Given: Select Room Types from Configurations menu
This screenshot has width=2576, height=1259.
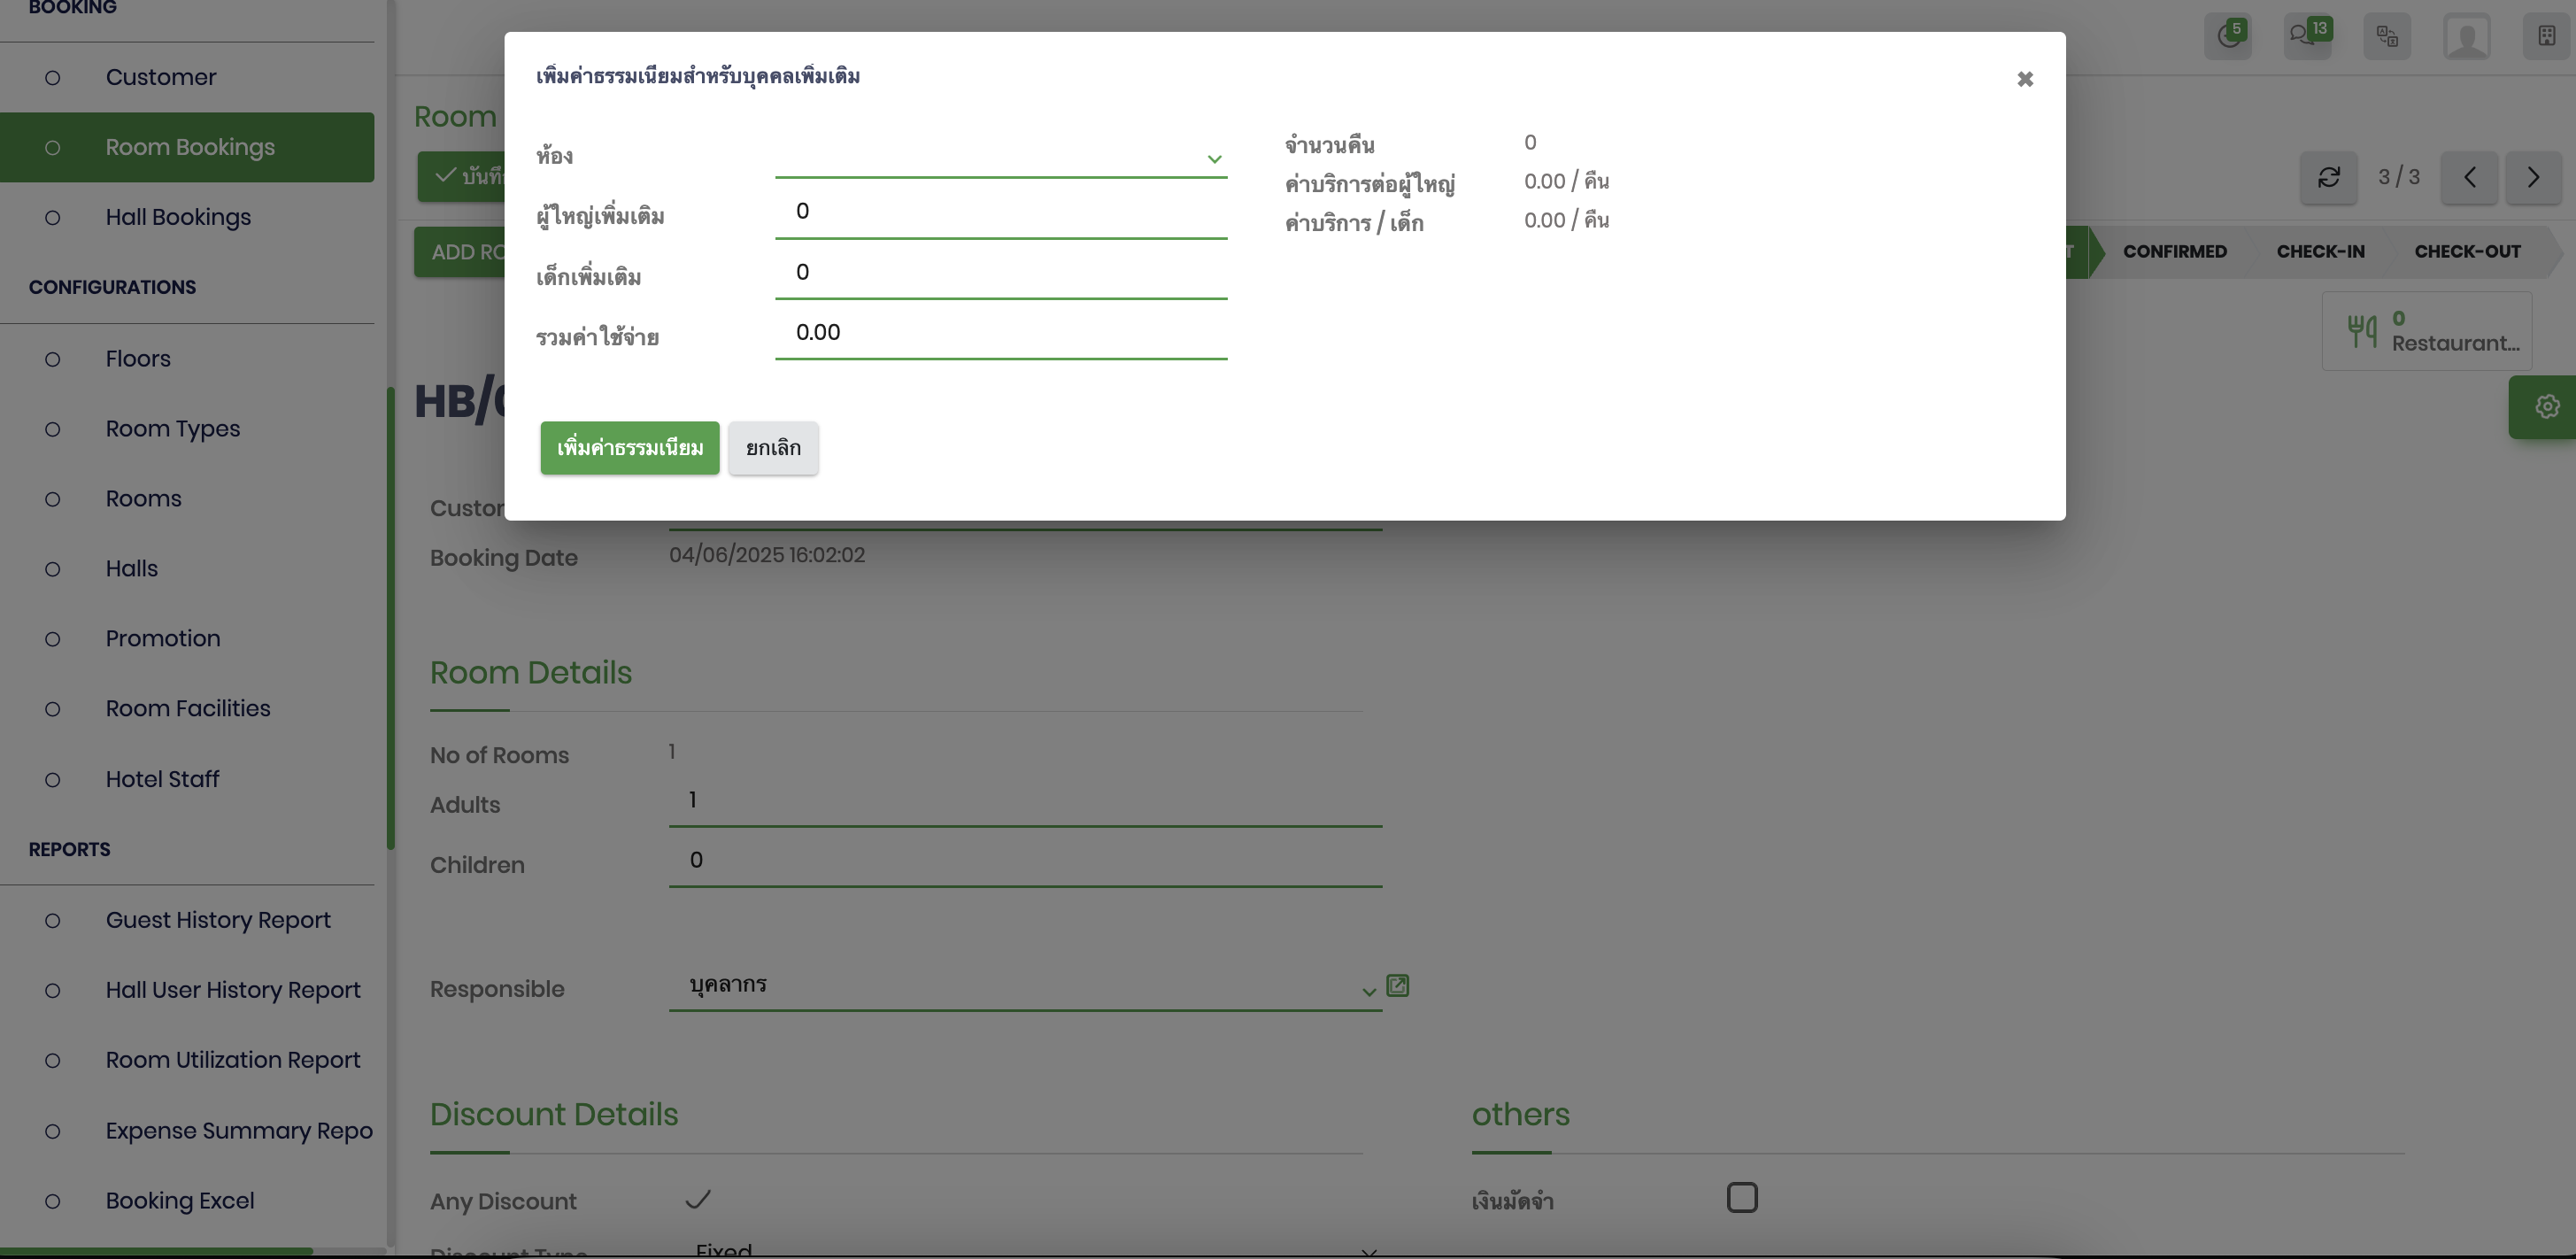Looking at the screenshot, I should pyautogui.click(x=173, y=429).
